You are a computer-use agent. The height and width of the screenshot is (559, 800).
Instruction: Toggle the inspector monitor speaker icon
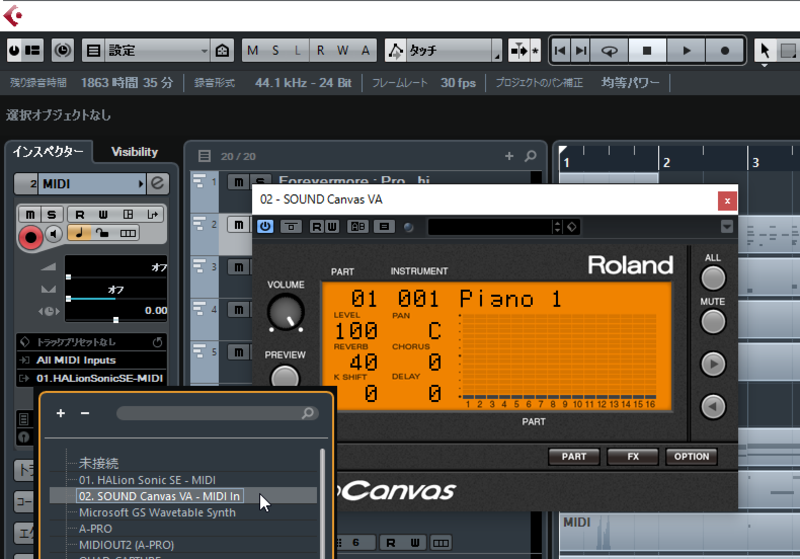[53, 234]
